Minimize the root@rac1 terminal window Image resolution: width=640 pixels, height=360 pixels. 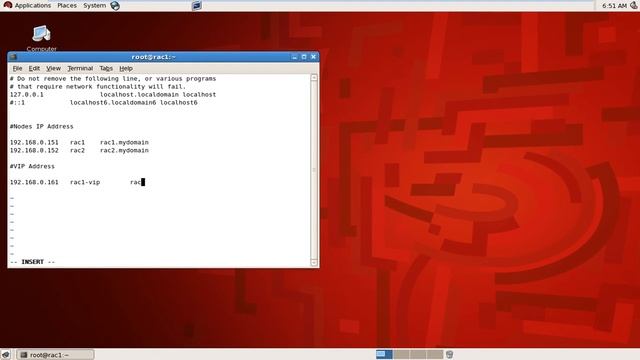point(295,57)
